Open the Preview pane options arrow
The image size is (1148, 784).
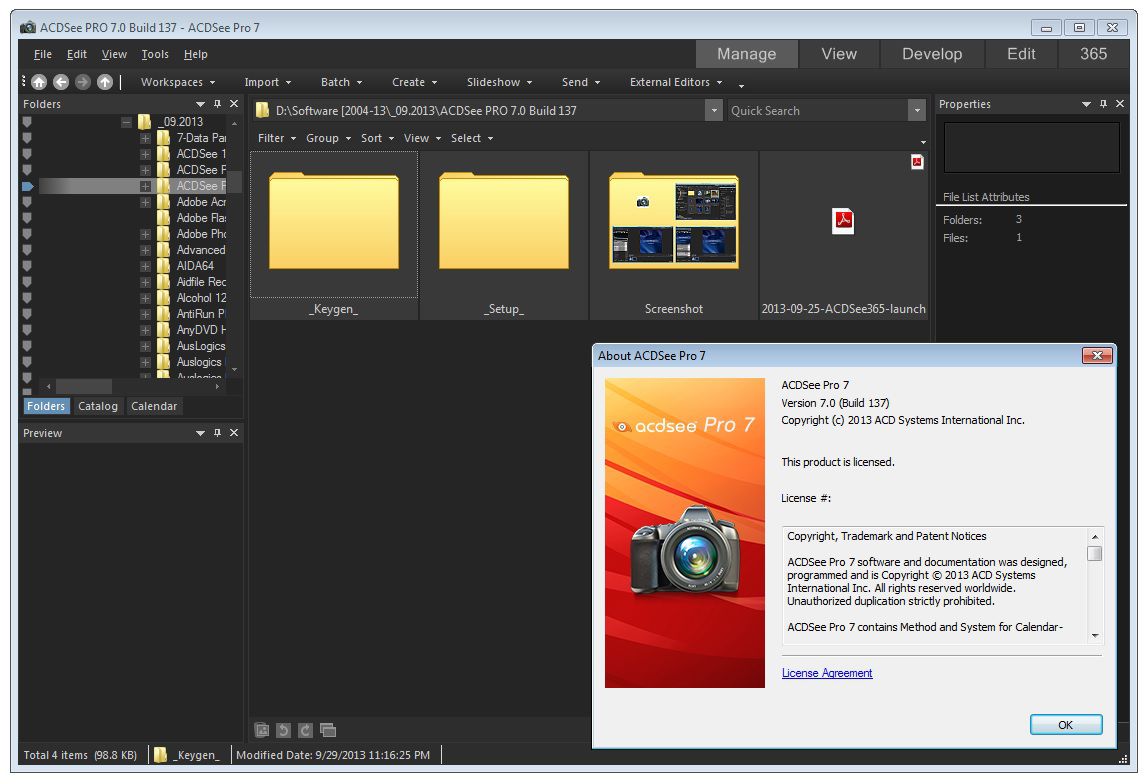point(201,433)
